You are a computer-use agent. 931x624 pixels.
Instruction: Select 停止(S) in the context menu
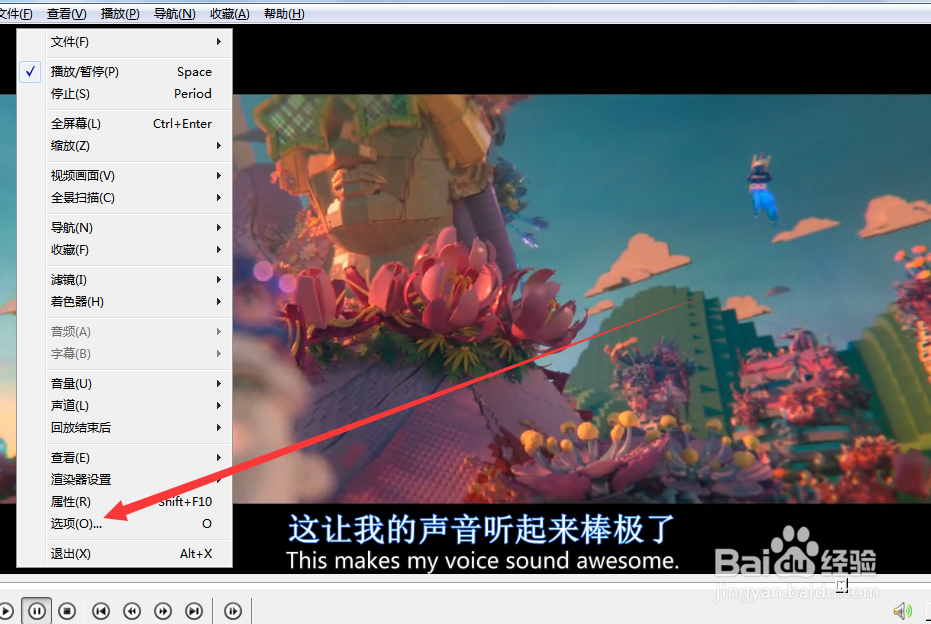125,94
